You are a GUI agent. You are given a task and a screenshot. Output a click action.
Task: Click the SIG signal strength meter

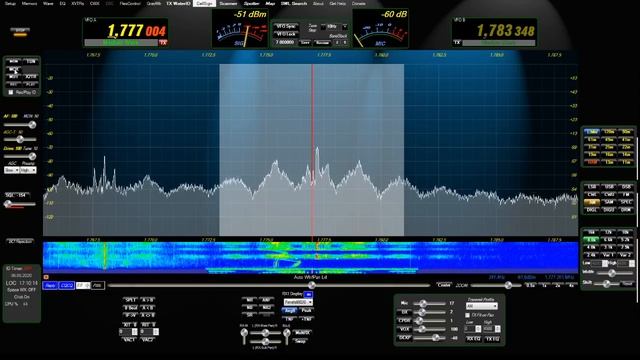coord(240,28)
